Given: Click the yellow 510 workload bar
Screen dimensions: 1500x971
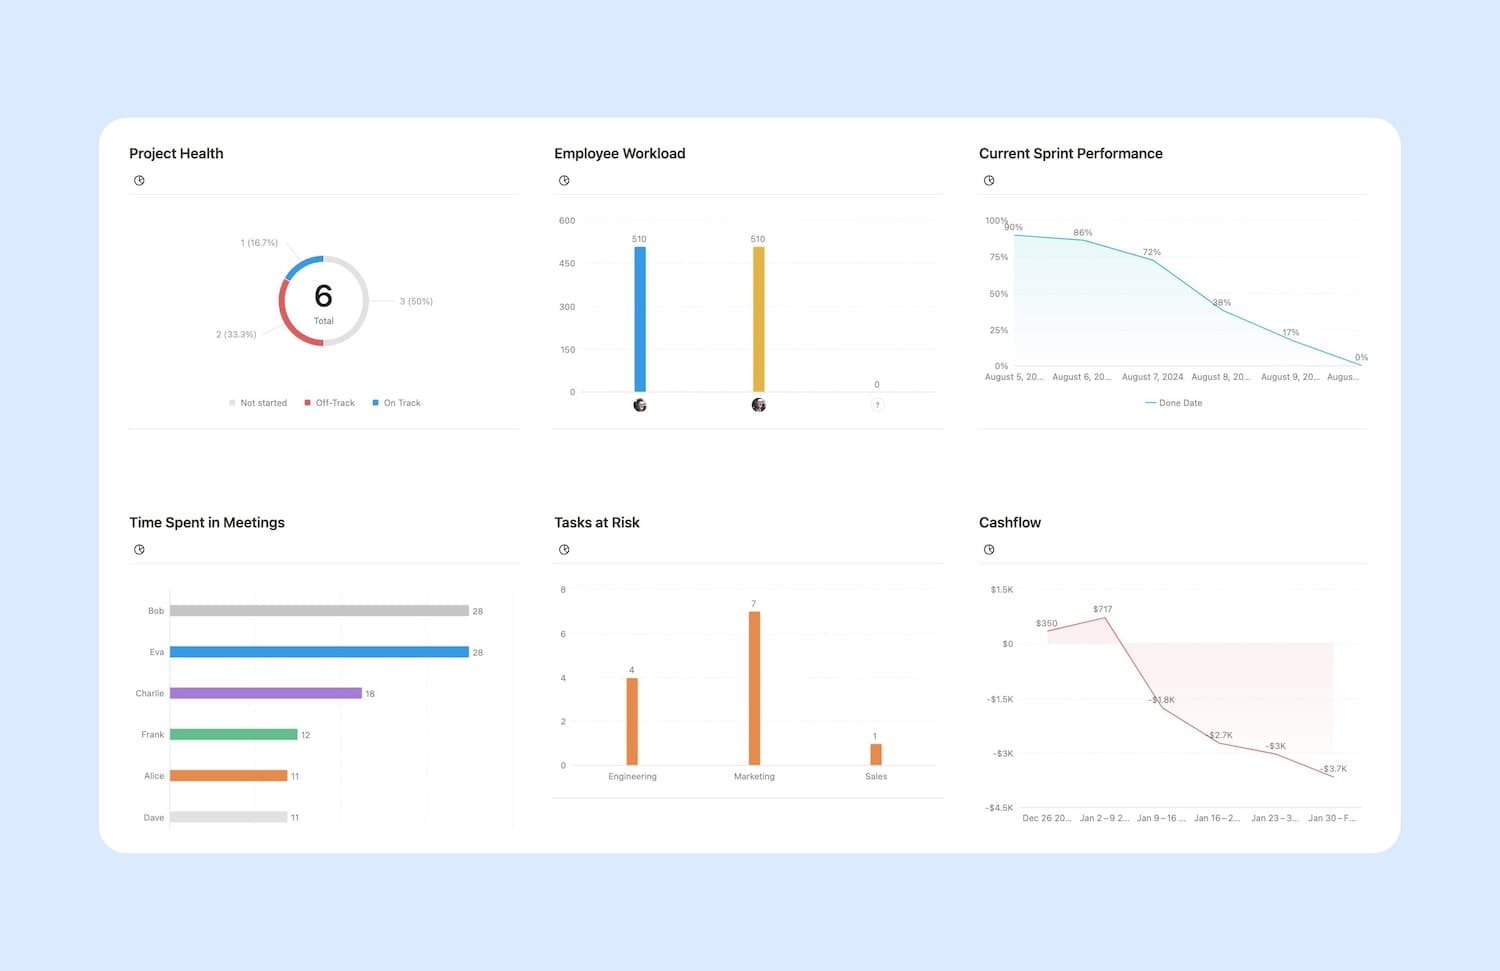Looking at the screenshot, I should 757,320.
